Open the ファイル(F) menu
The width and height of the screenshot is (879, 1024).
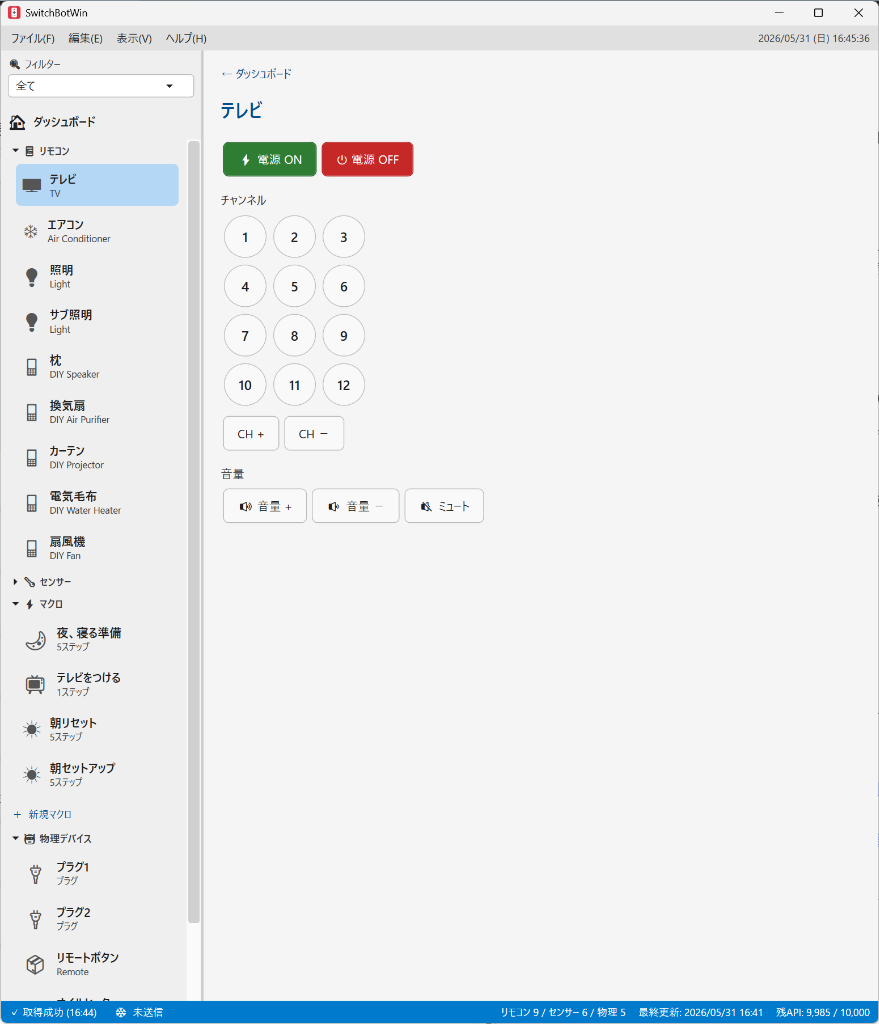(x=33, y=39)
